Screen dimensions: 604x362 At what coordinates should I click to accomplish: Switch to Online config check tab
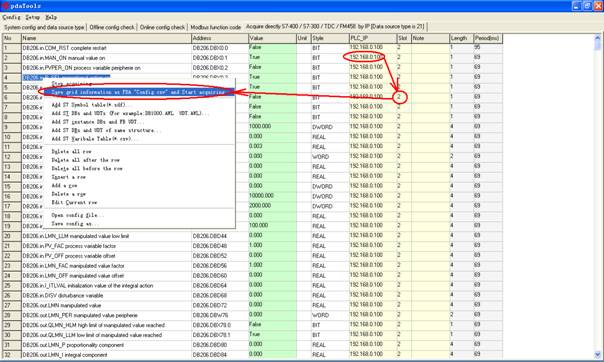(162, 27)
